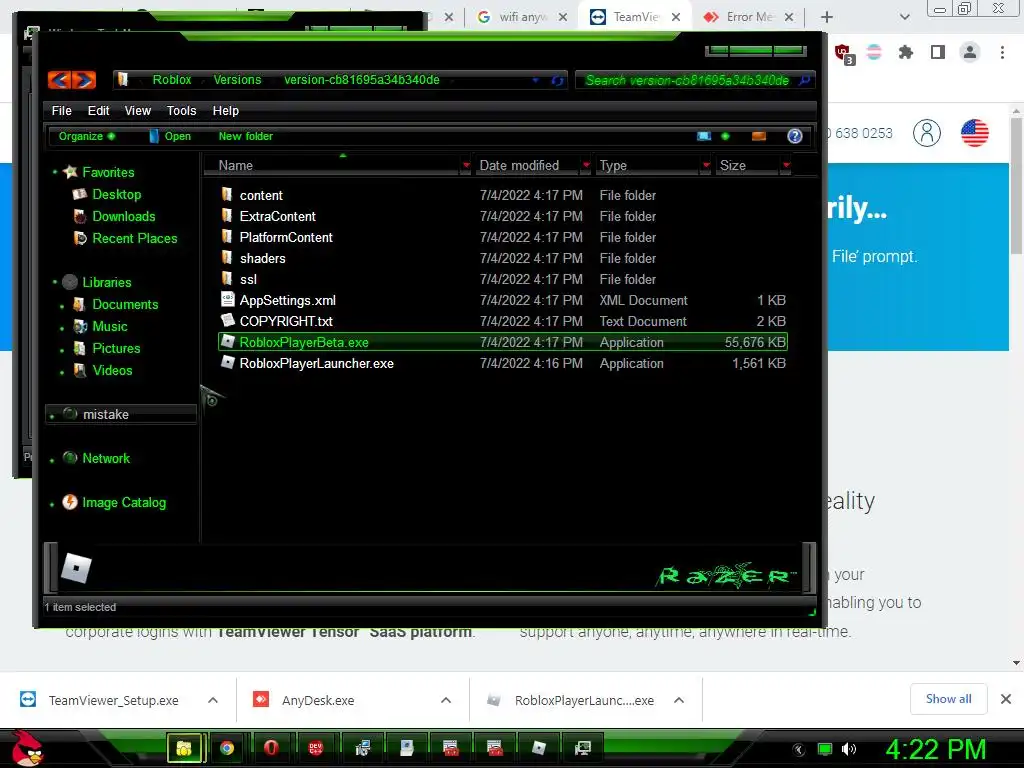The height and width of the screenshot is (768, 1024).
Task: Open the Organize dropdown
Action: coord(87,136)
